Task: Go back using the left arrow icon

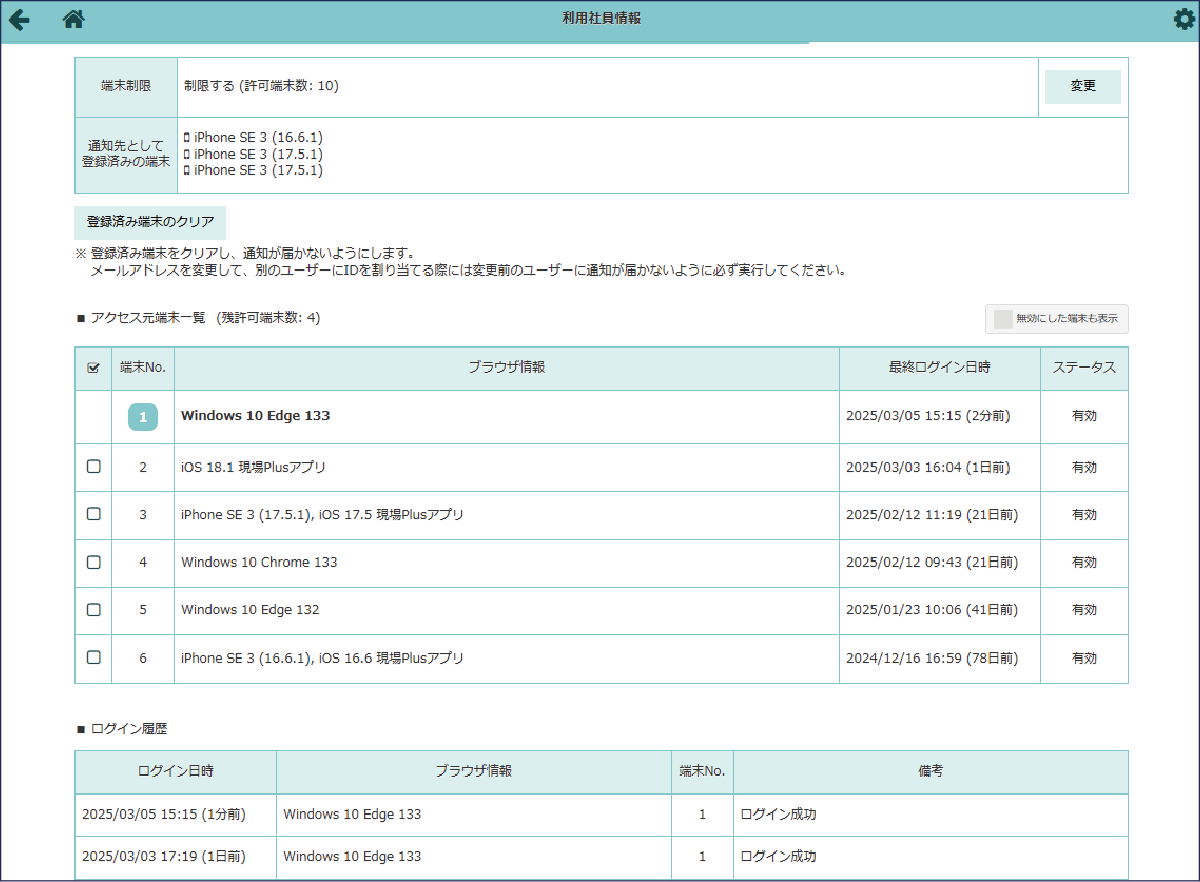Action: [x=19, y=19]
